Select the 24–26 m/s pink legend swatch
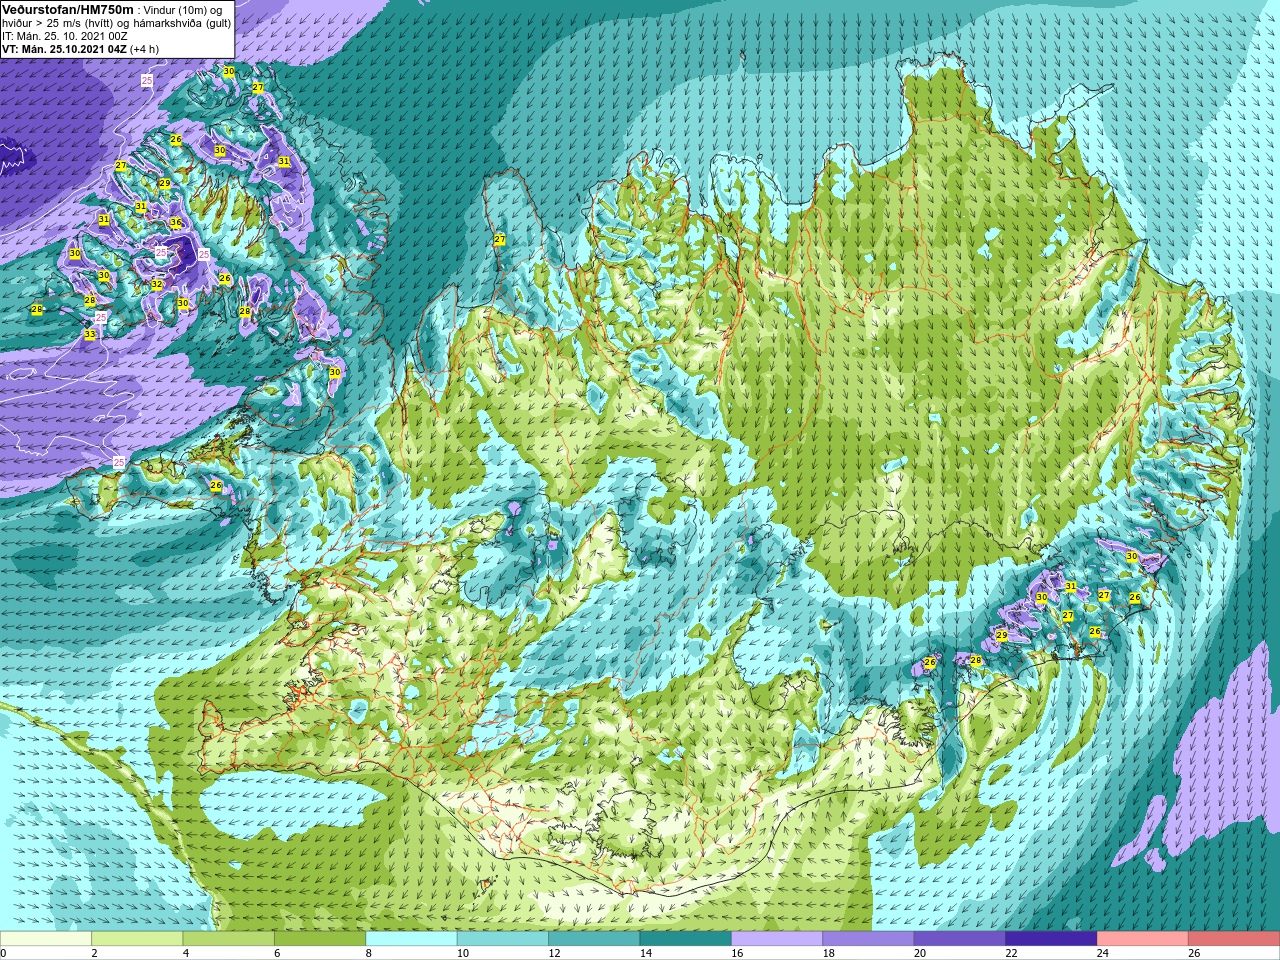 [x=1142, y=938]
